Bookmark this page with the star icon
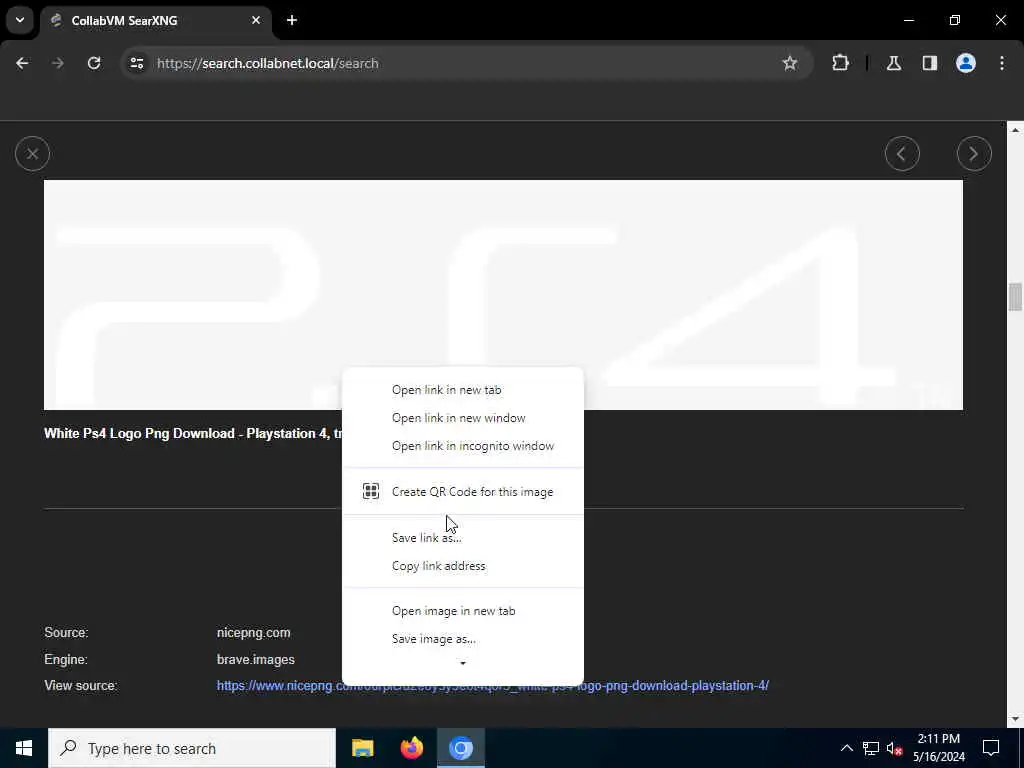Image resolution: width=1024 pixels, height=768 pixels. [790, 63]
